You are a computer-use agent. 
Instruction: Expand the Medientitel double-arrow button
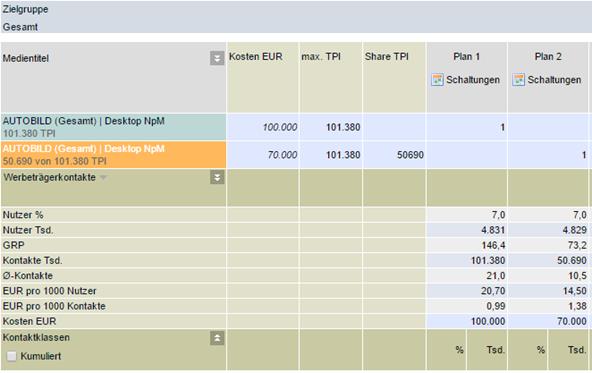[x=217, y=58]
